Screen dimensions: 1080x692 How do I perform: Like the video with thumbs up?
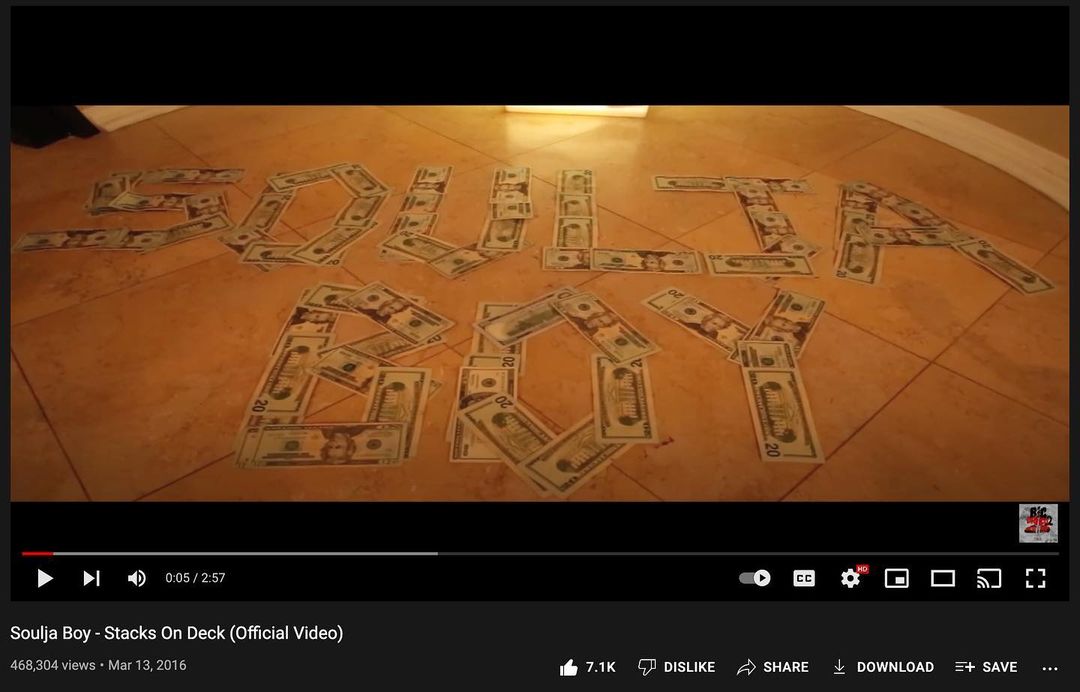[588, 667]
